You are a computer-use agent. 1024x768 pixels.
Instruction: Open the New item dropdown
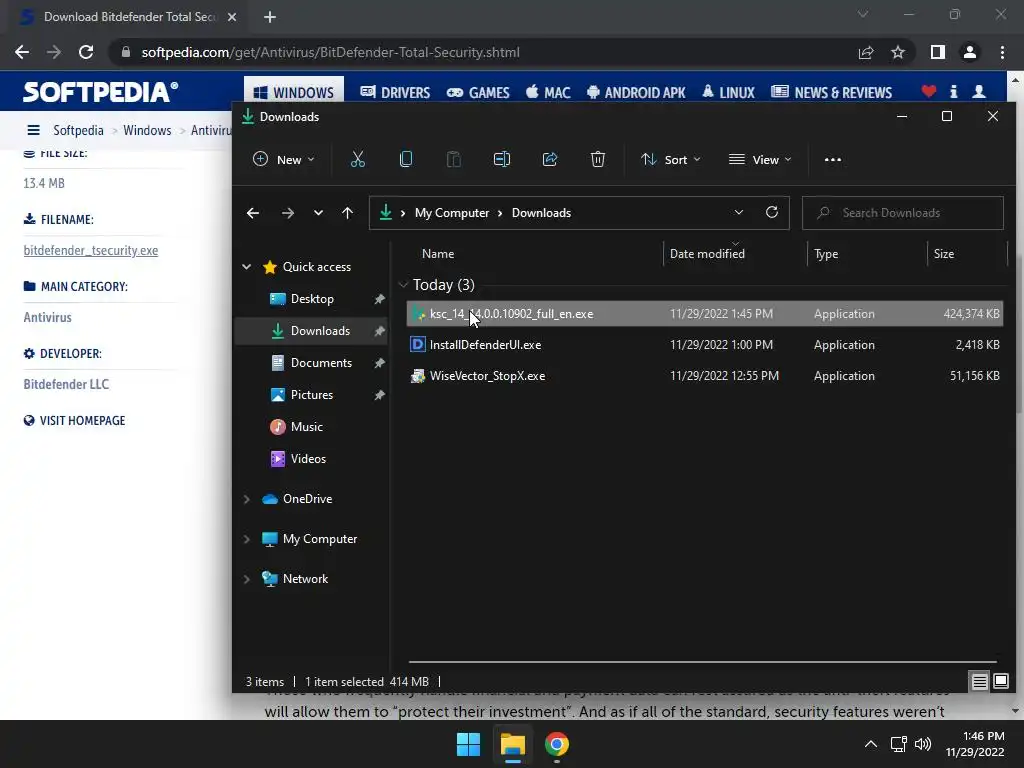[284, 159]
